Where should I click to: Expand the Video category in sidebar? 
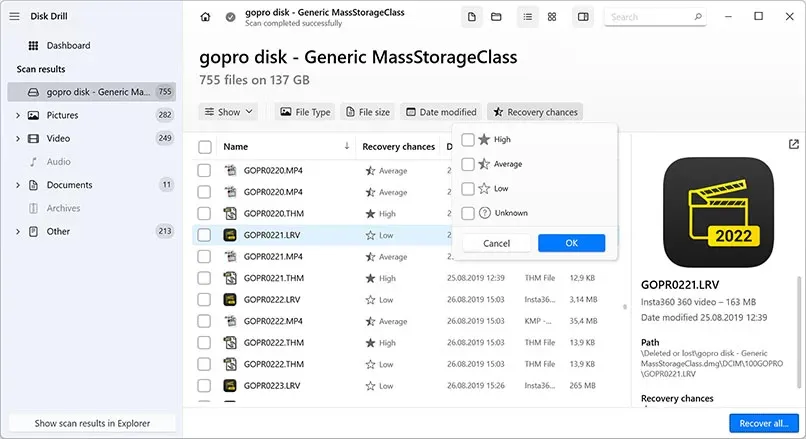click(18, 138)
